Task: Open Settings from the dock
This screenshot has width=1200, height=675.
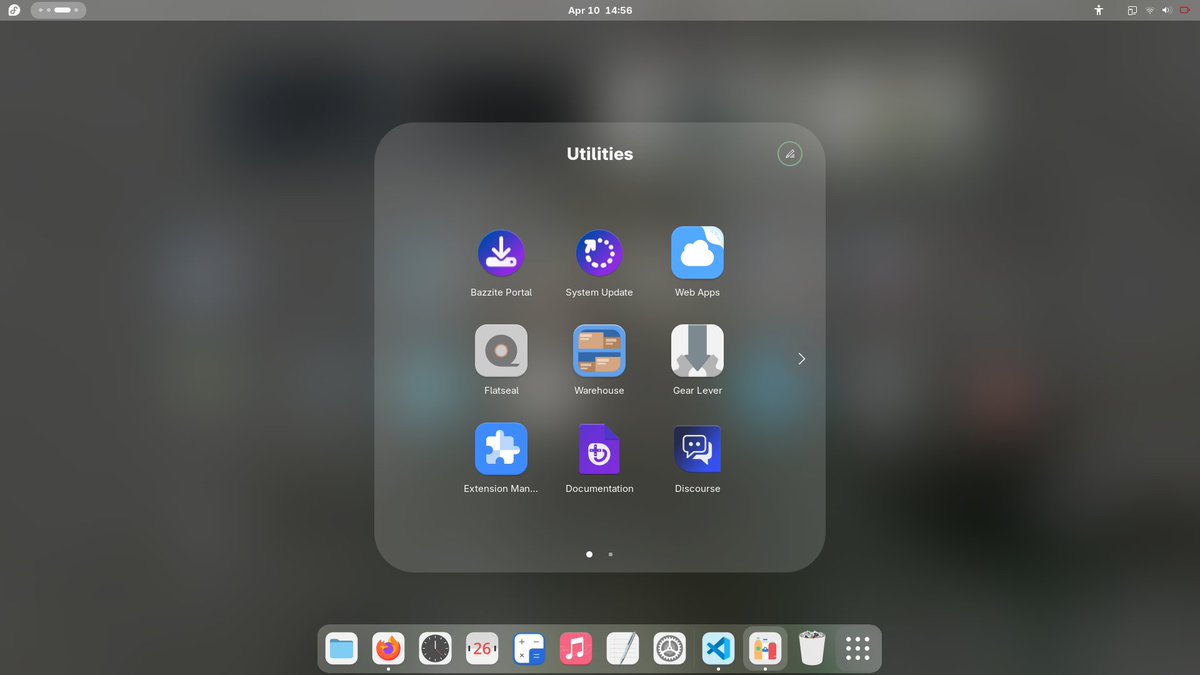Action: [x=670, y=649]
